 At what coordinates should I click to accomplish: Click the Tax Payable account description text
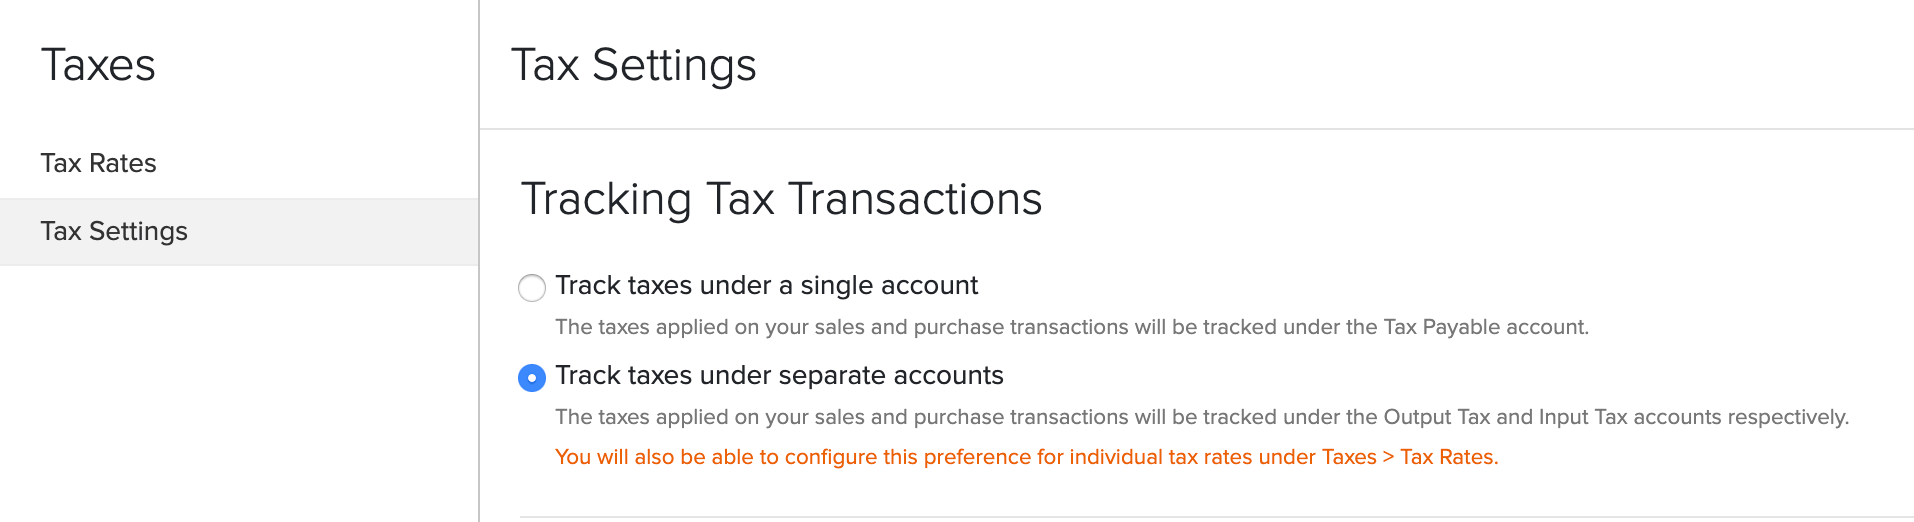pyautogui.click(x=1071, y=327)
